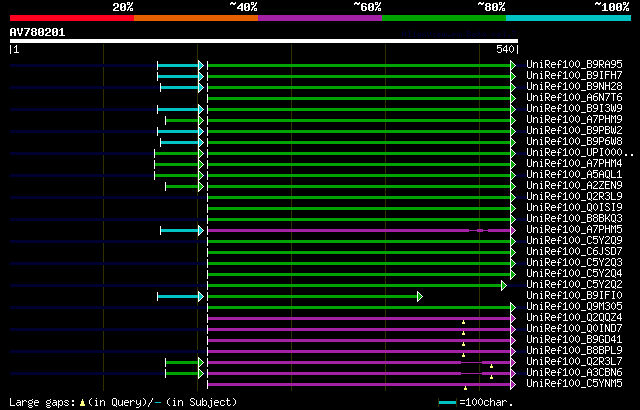Select the UniRef100_Q0IND7 label
The width and height of the screenshot is (640, 410).
pyautogui.click(x=574, y=329)
